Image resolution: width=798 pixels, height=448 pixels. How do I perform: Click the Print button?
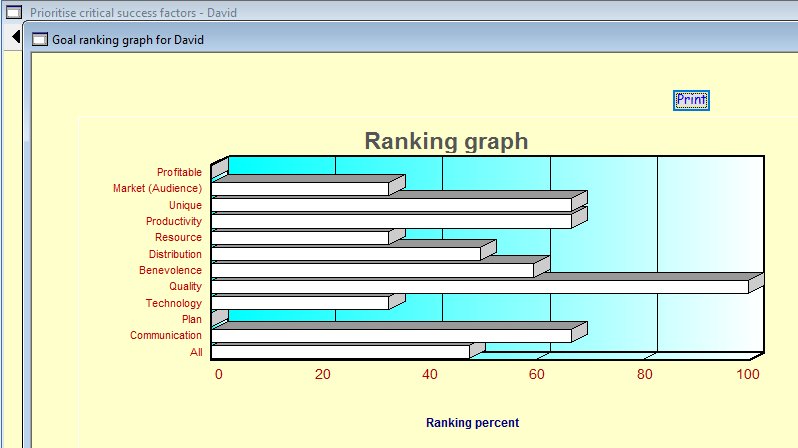[x=691, y=100]
